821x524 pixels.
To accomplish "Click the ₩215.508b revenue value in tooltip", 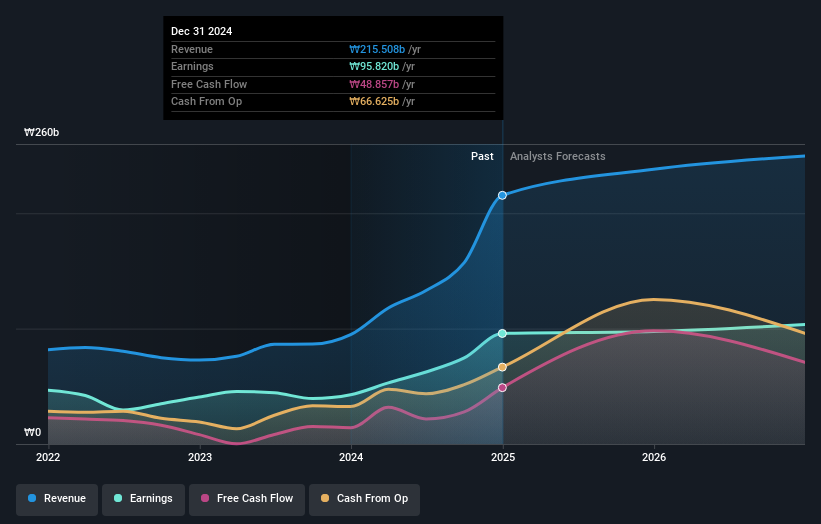I will (377, 49).
